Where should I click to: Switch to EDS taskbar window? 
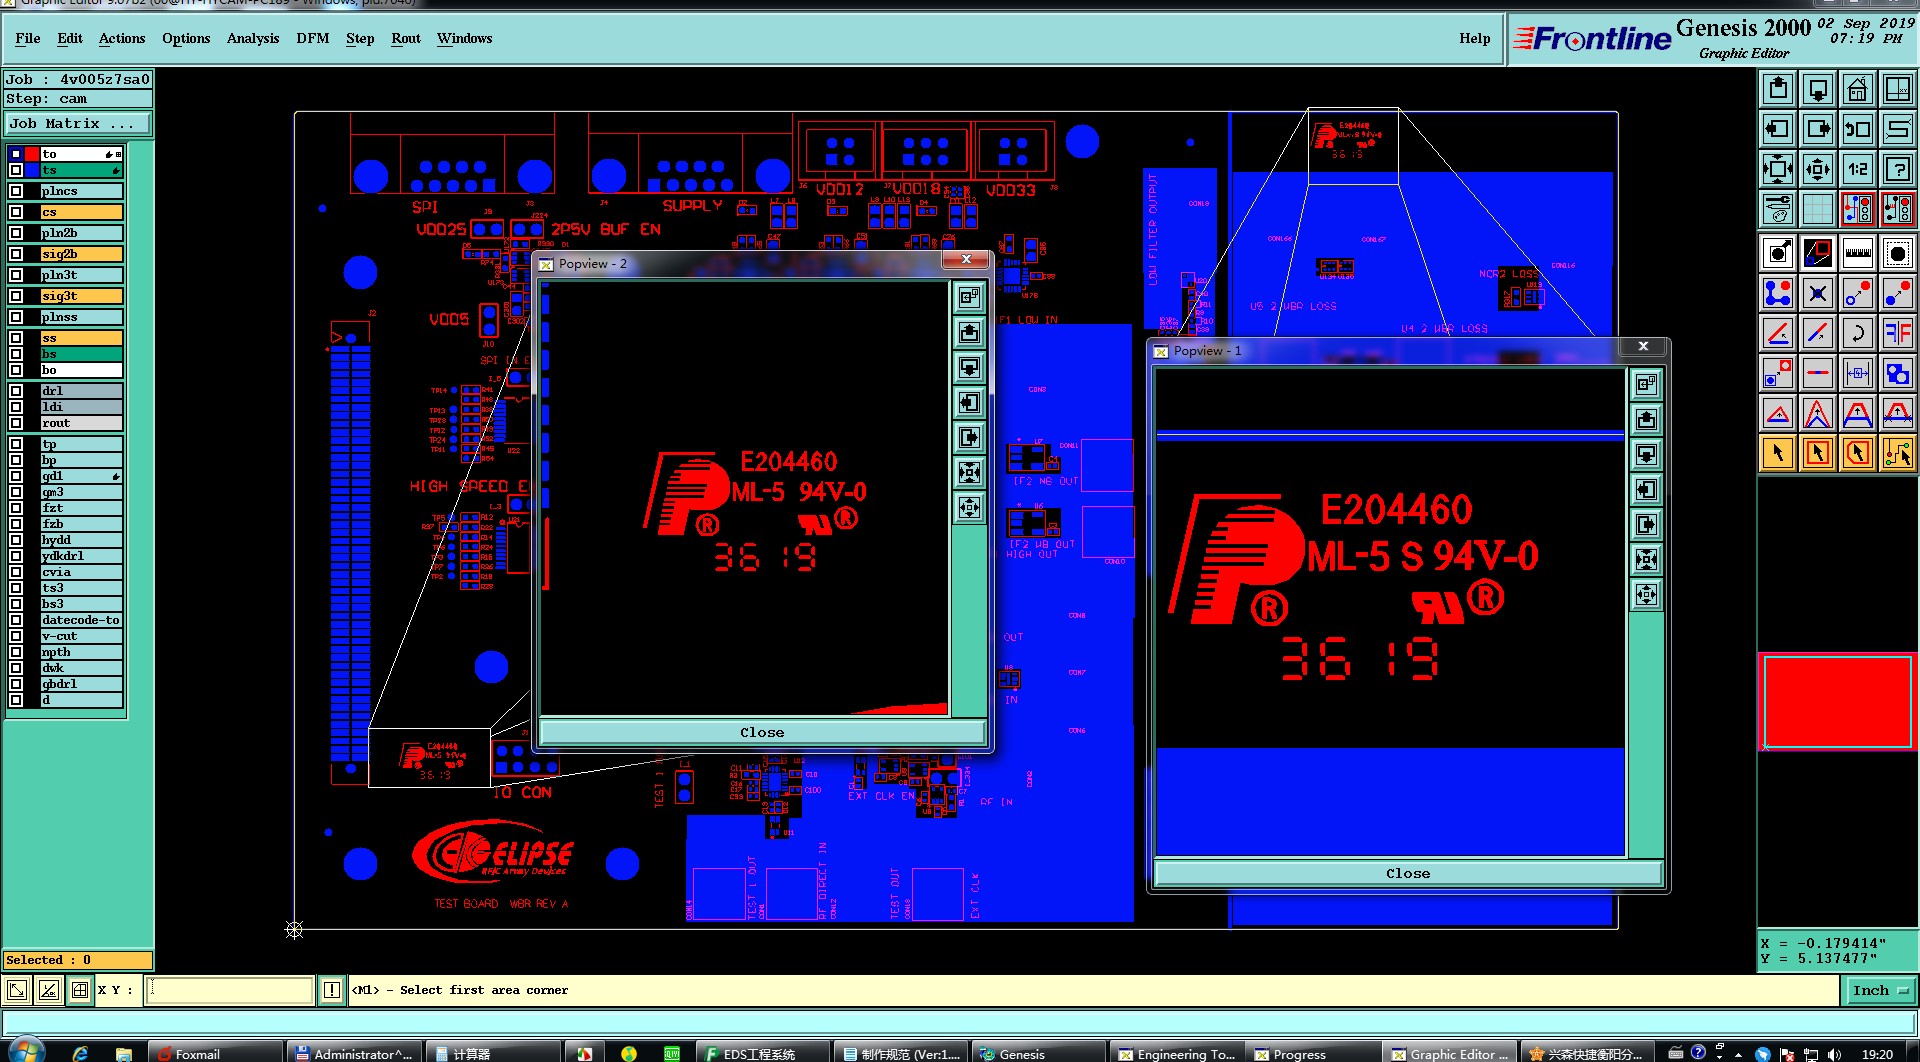coord(762,1053)
